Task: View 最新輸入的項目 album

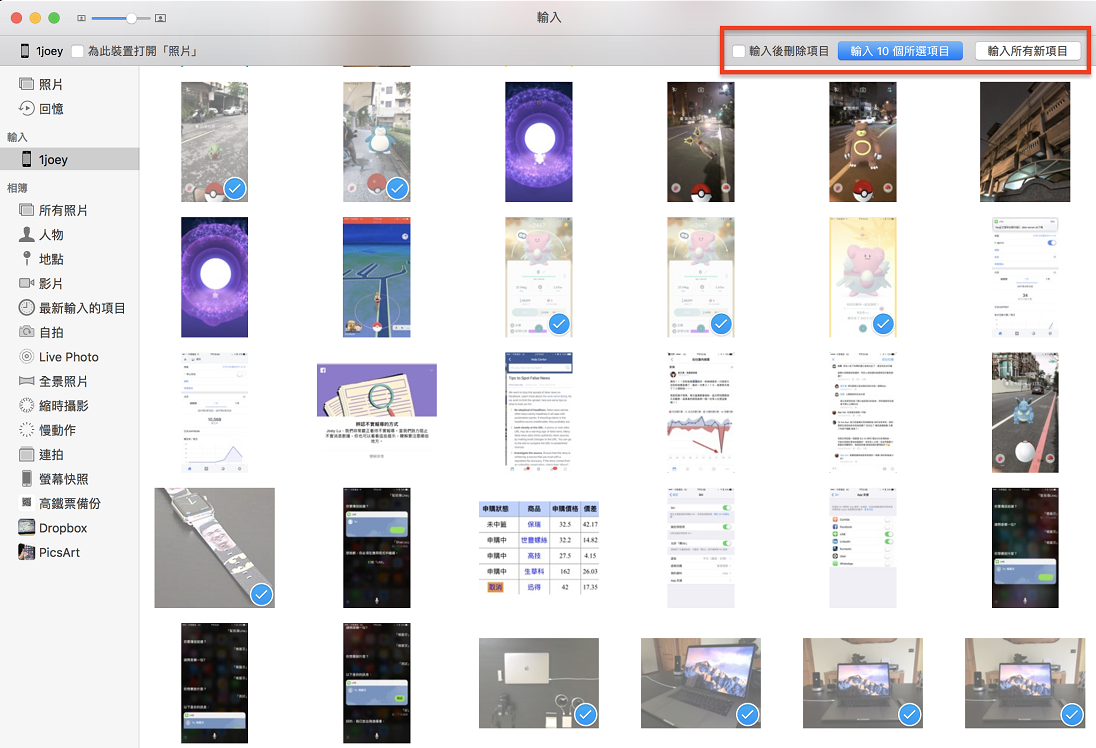Action: tap(63, 308)
